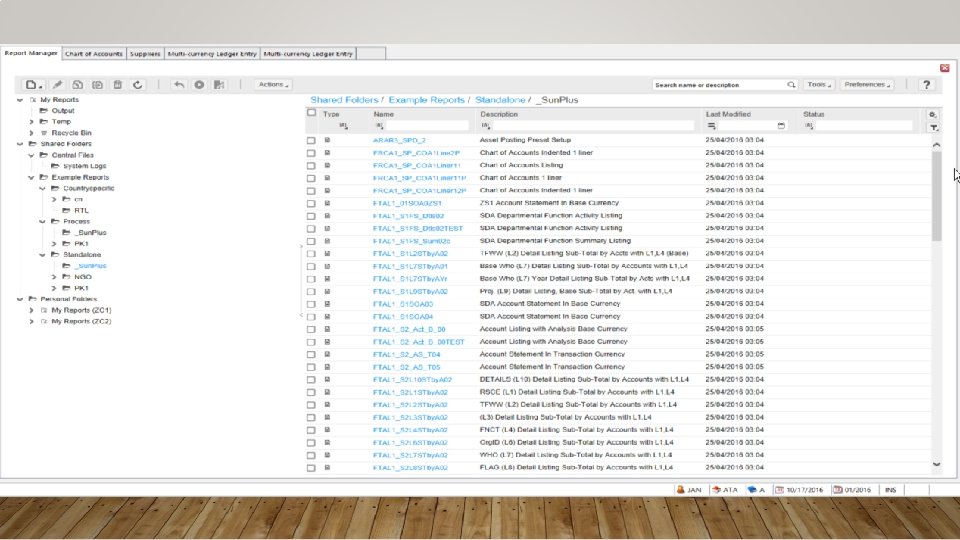Open the Shared Folders breadcrumb link
960x540 pixels.
[344, 100]
